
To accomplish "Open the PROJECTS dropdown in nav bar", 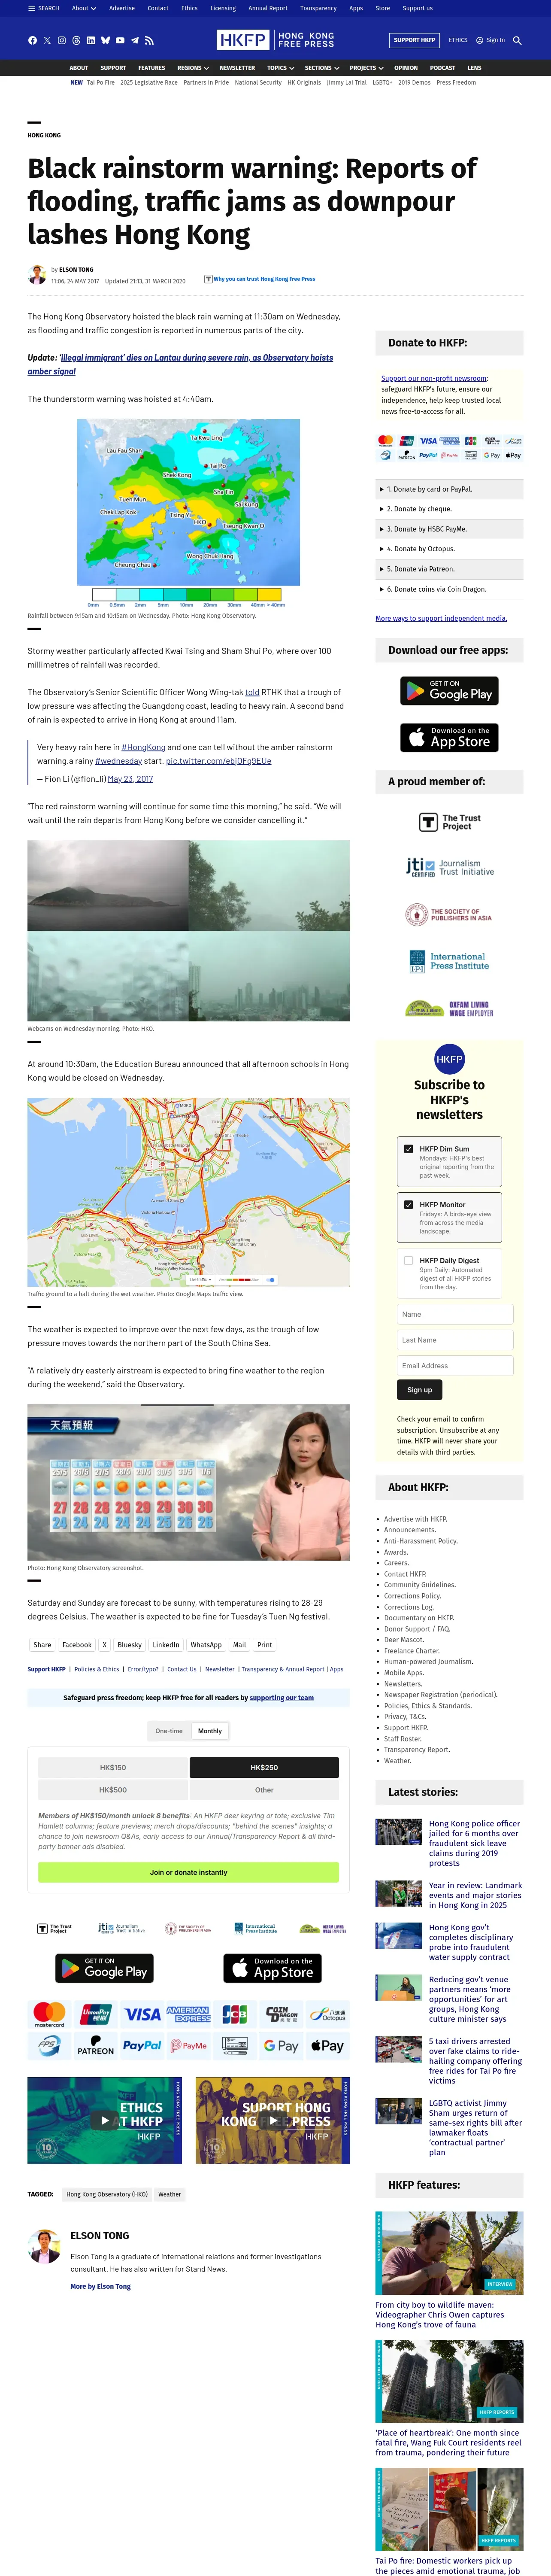I will tap(366, 68).
